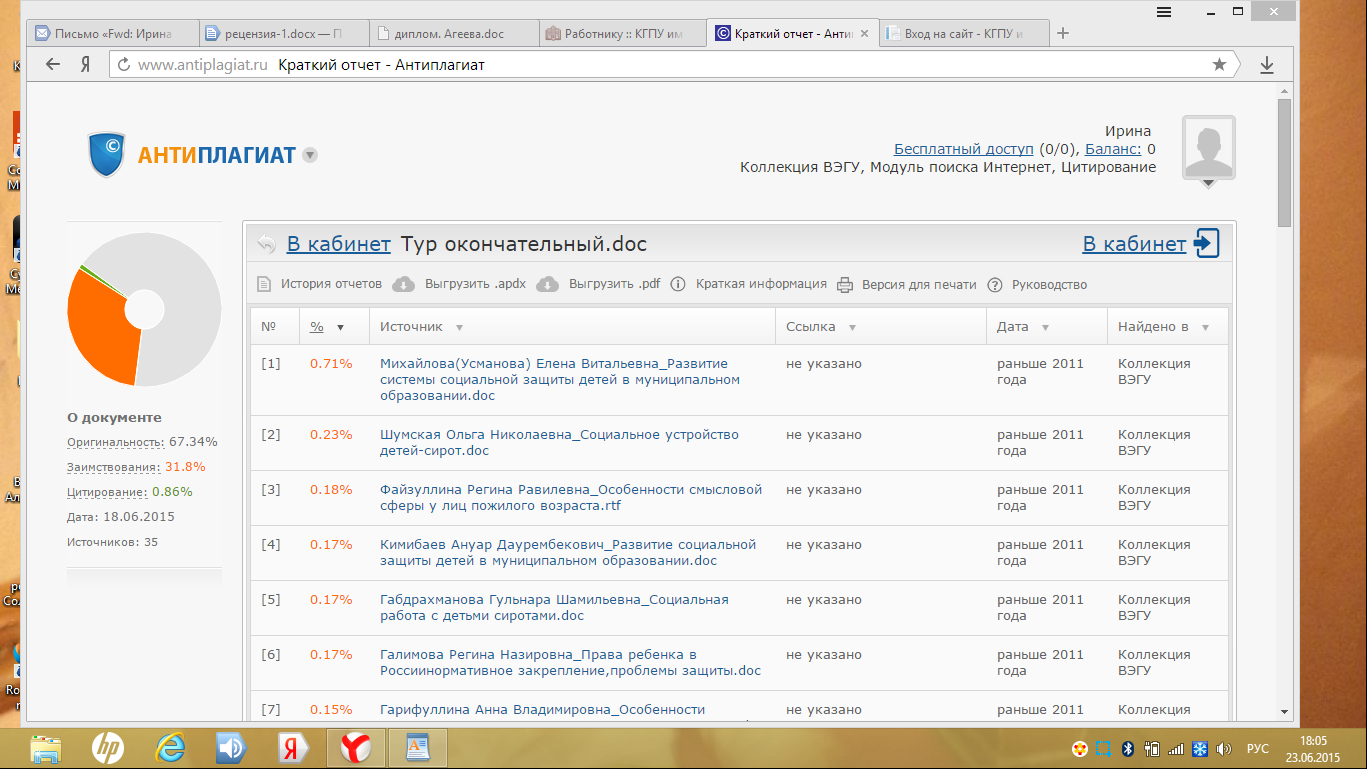Viewport: 1367px width, 769px height.
Task: Click the exit-to-cabinet door icon
Action: click(x=1207, y=243)
